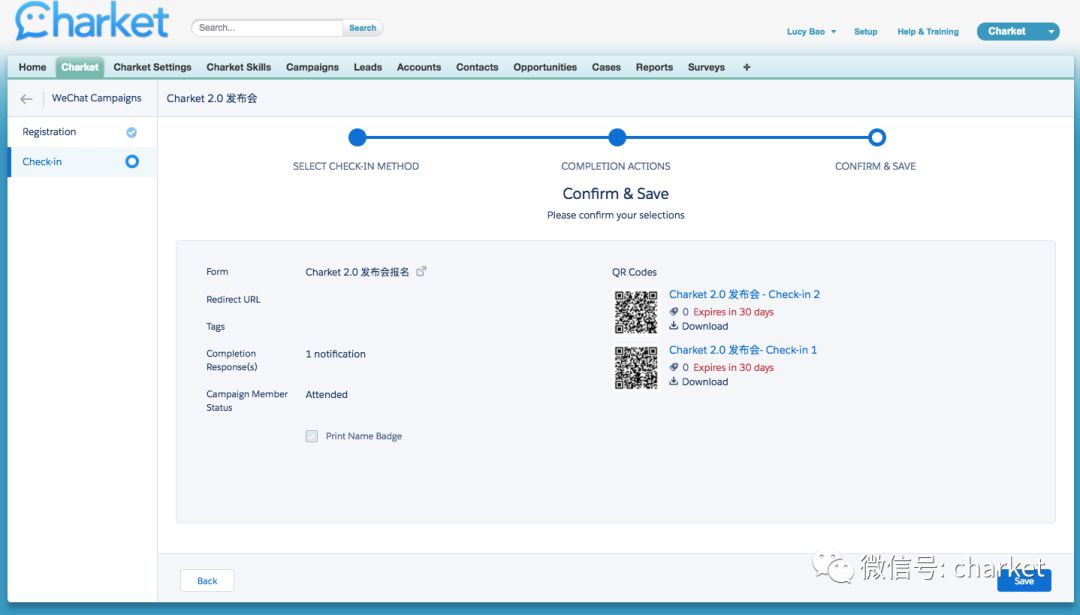This screenshot has width=1080, height=615.
Task: Open the Charket app switcher dropdown
Action: click(x=1050, y=32)
